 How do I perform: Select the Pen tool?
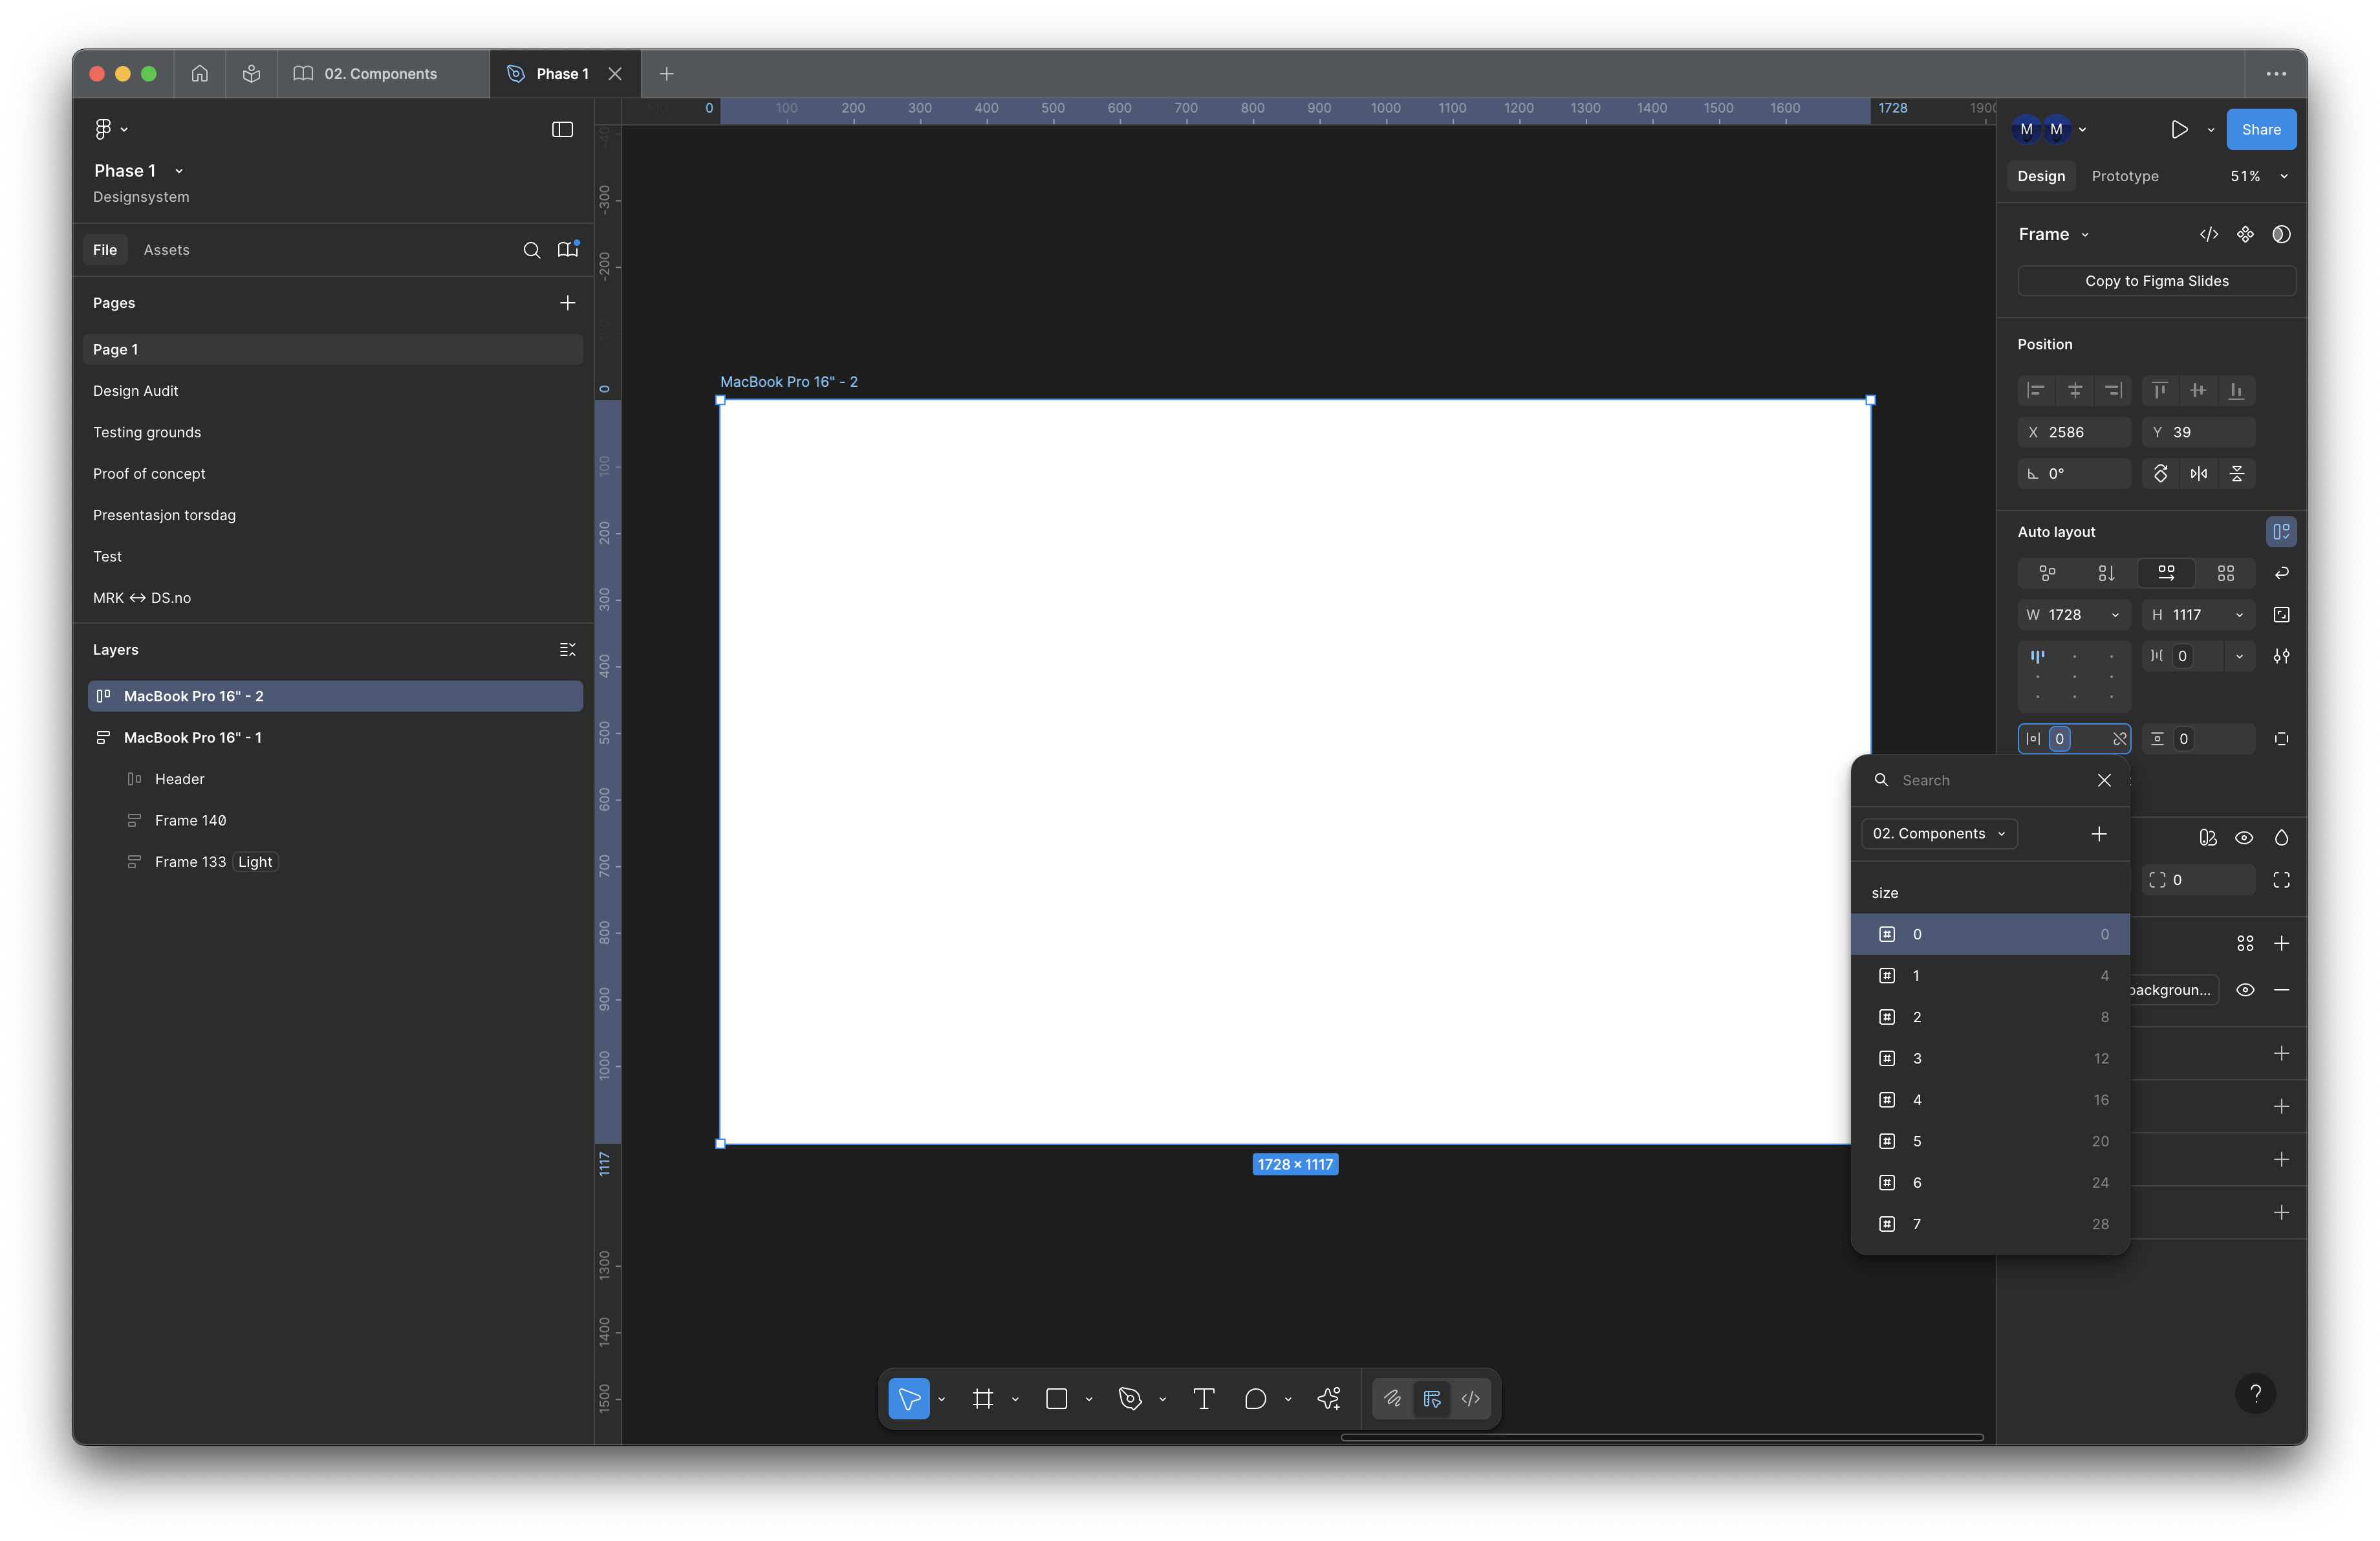tap(1130, 1398)
